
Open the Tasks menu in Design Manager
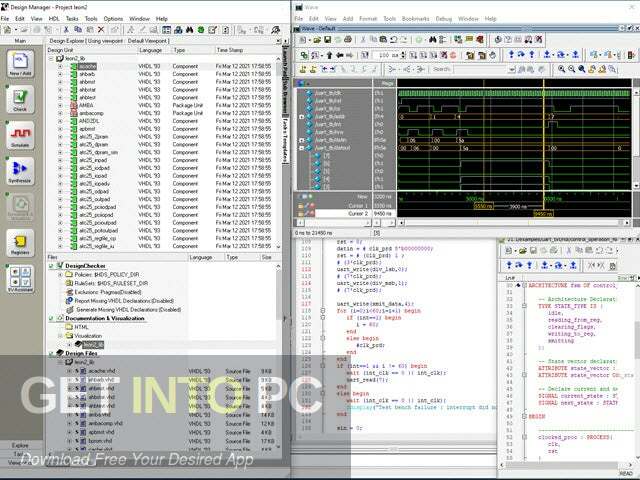pyautogui.click(x=72, y=19)
